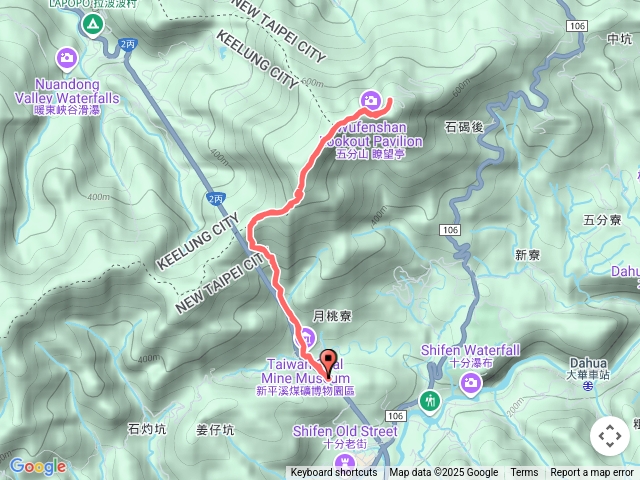Select the red route endpoint pin
Viewport: 640px width, 480px height.
[328, 364]
